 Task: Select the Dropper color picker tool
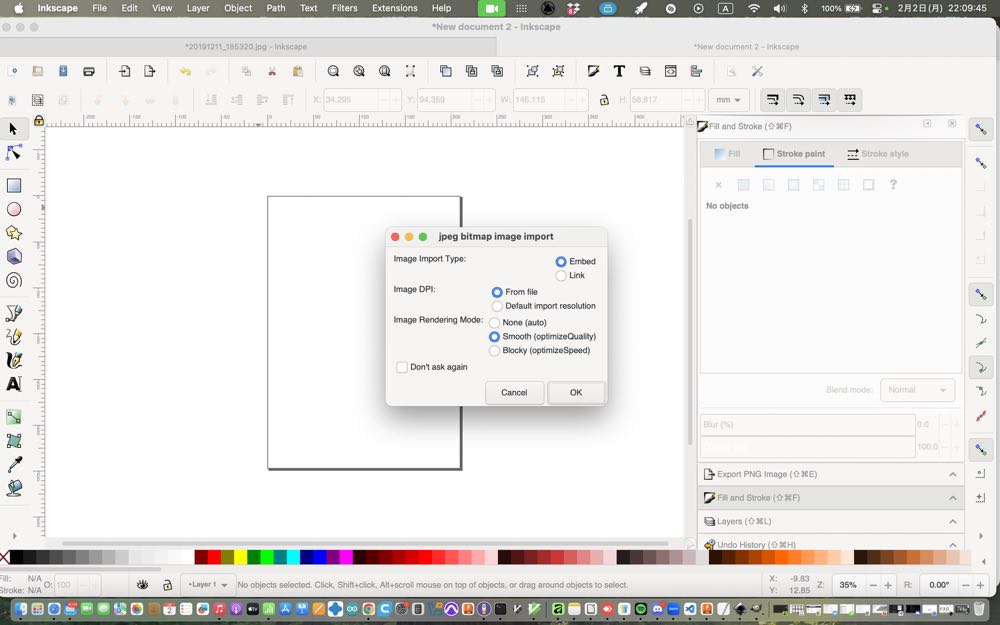click(13, 464)
